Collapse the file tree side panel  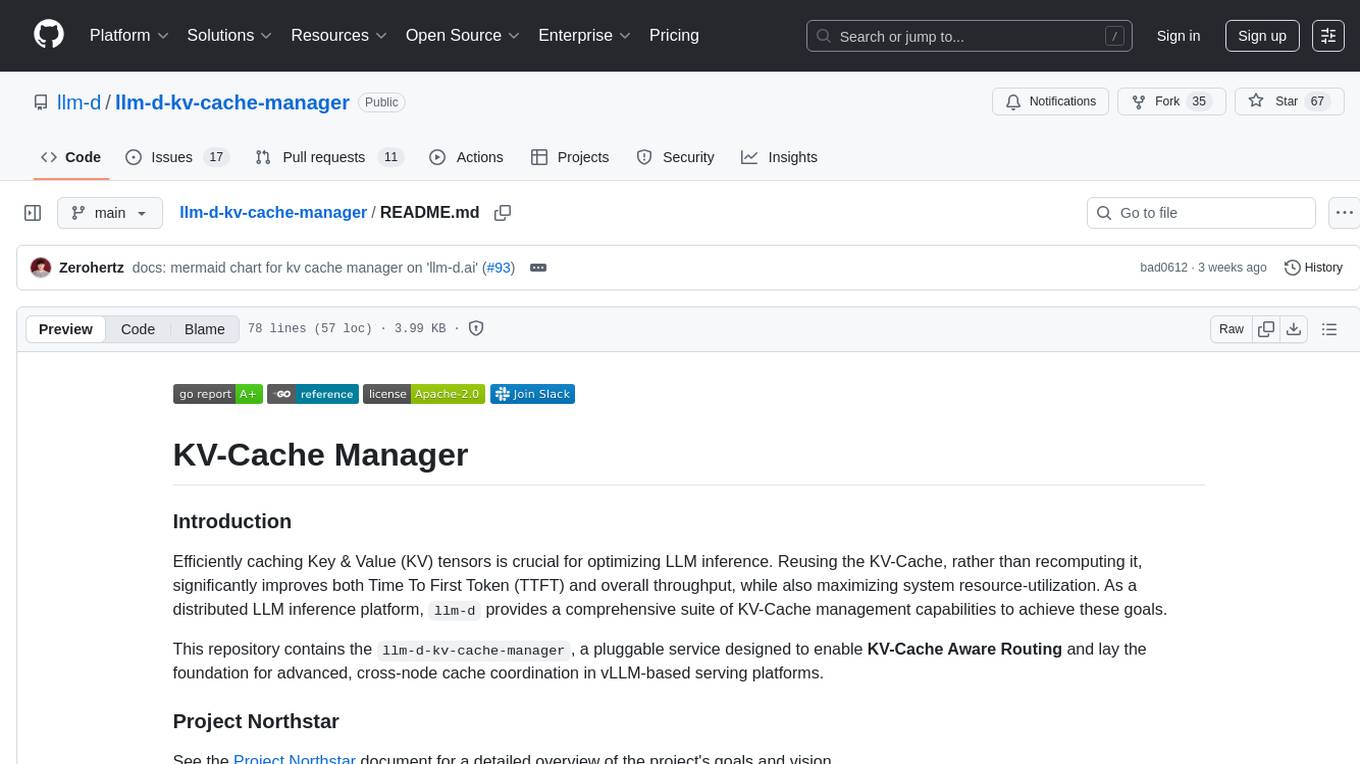[32, 213]
